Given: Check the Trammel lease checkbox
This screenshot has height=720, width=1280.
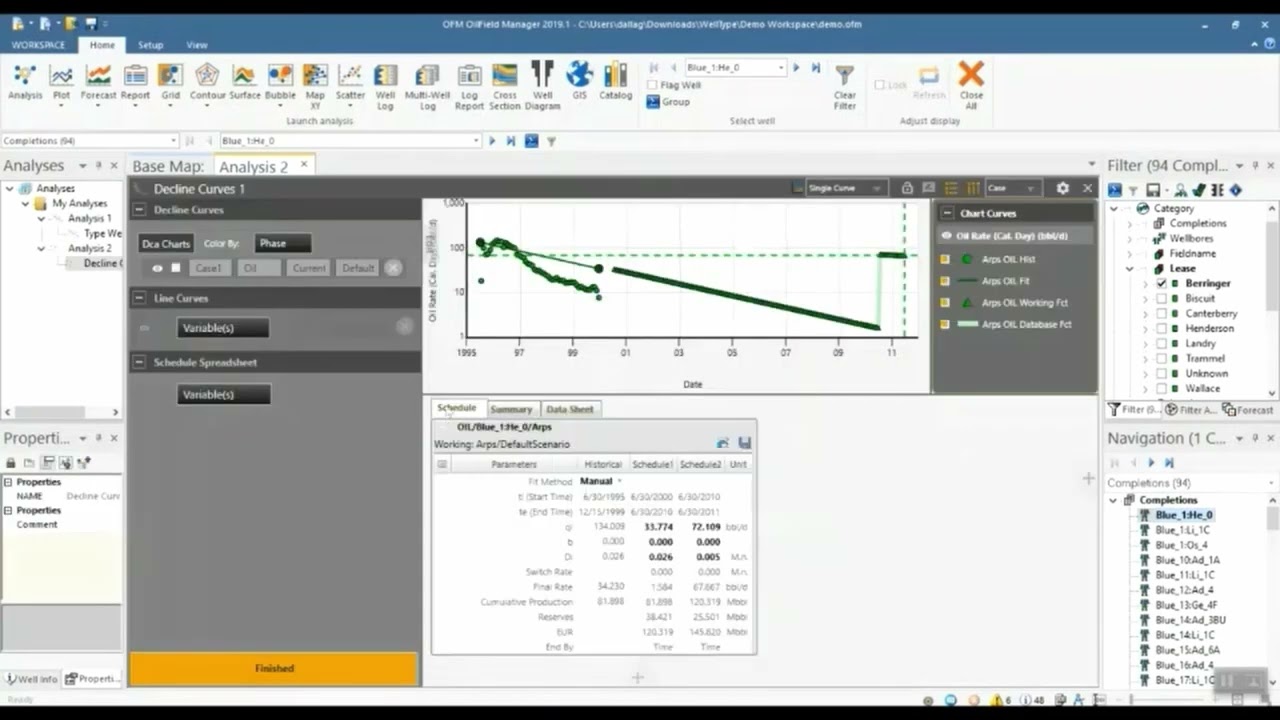Looking at the screenshot, I should click(x=1161, y=358).
